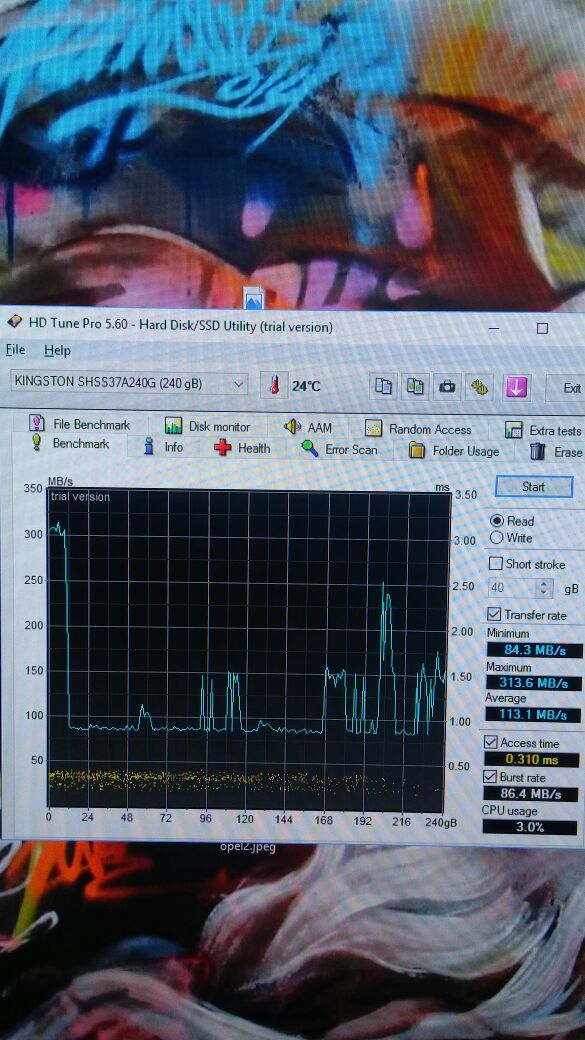585x1040 pixels.
Task: Open the File menu
Action: [x=15, y=350]
